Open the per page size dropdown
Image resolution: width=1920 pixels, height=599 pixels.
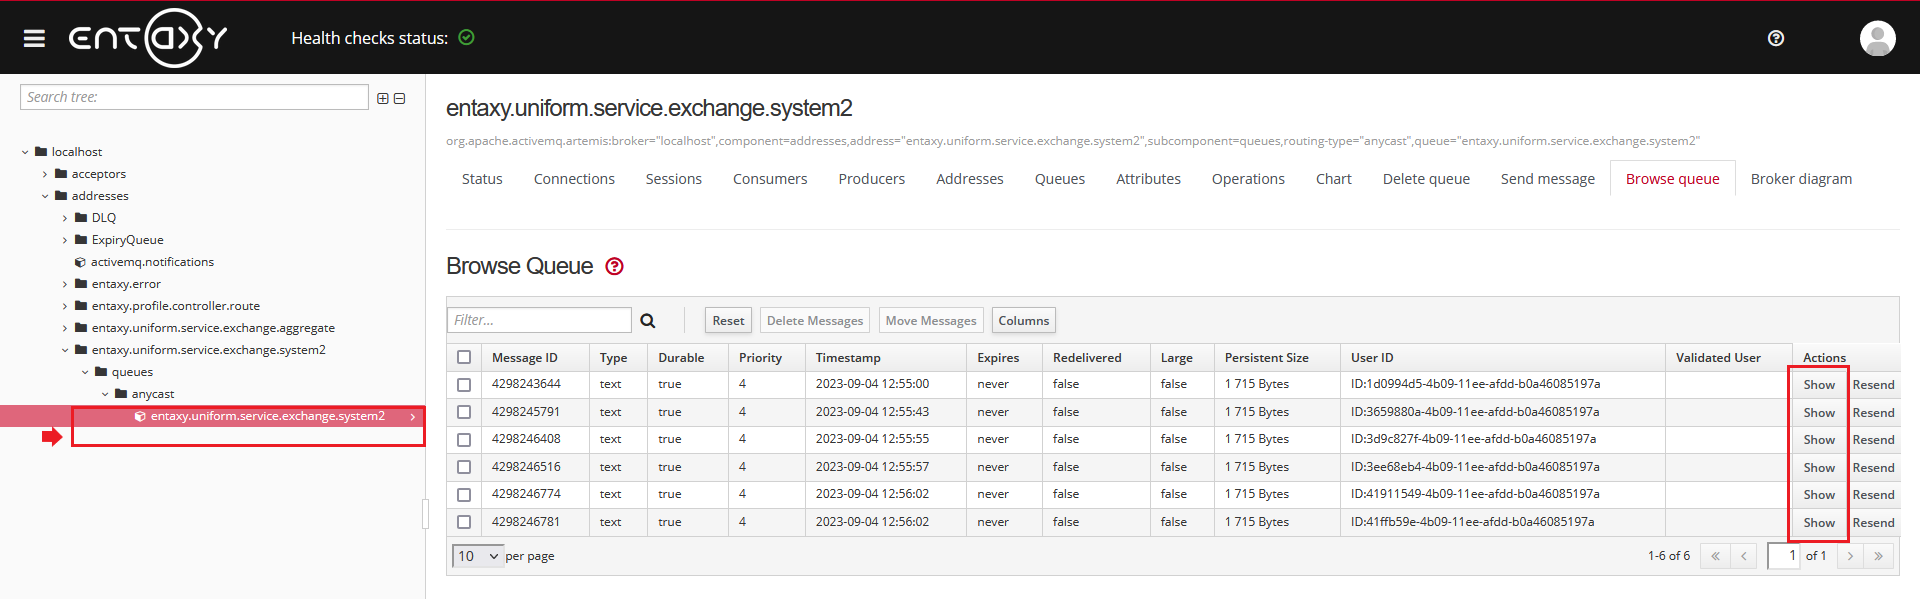pyautogui.click(x=478, y=556)
